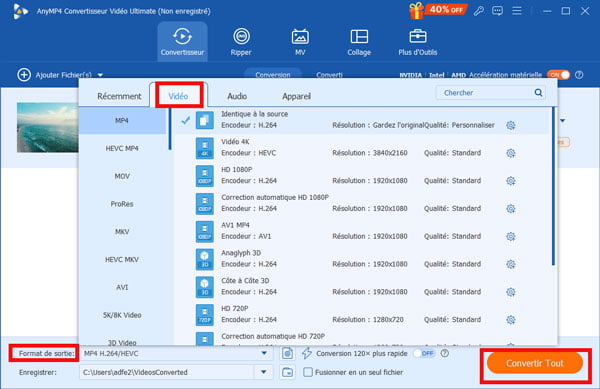
Task: Open the Format de sortie dropdown
Action: [264, 353]
